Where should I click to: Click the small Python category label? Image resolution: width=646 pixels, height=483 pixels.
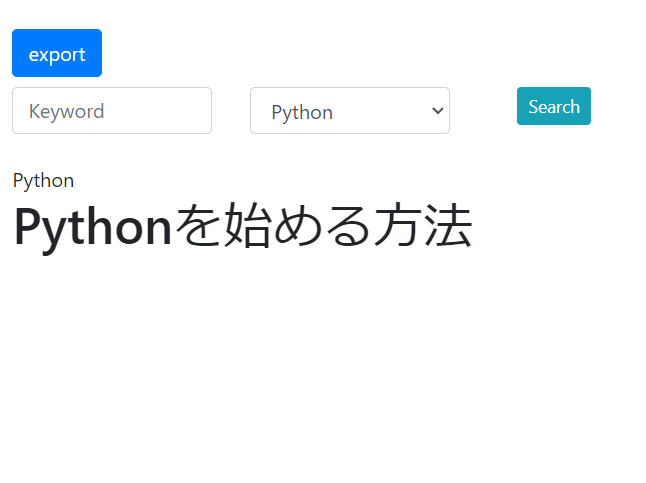coord(43,180)
